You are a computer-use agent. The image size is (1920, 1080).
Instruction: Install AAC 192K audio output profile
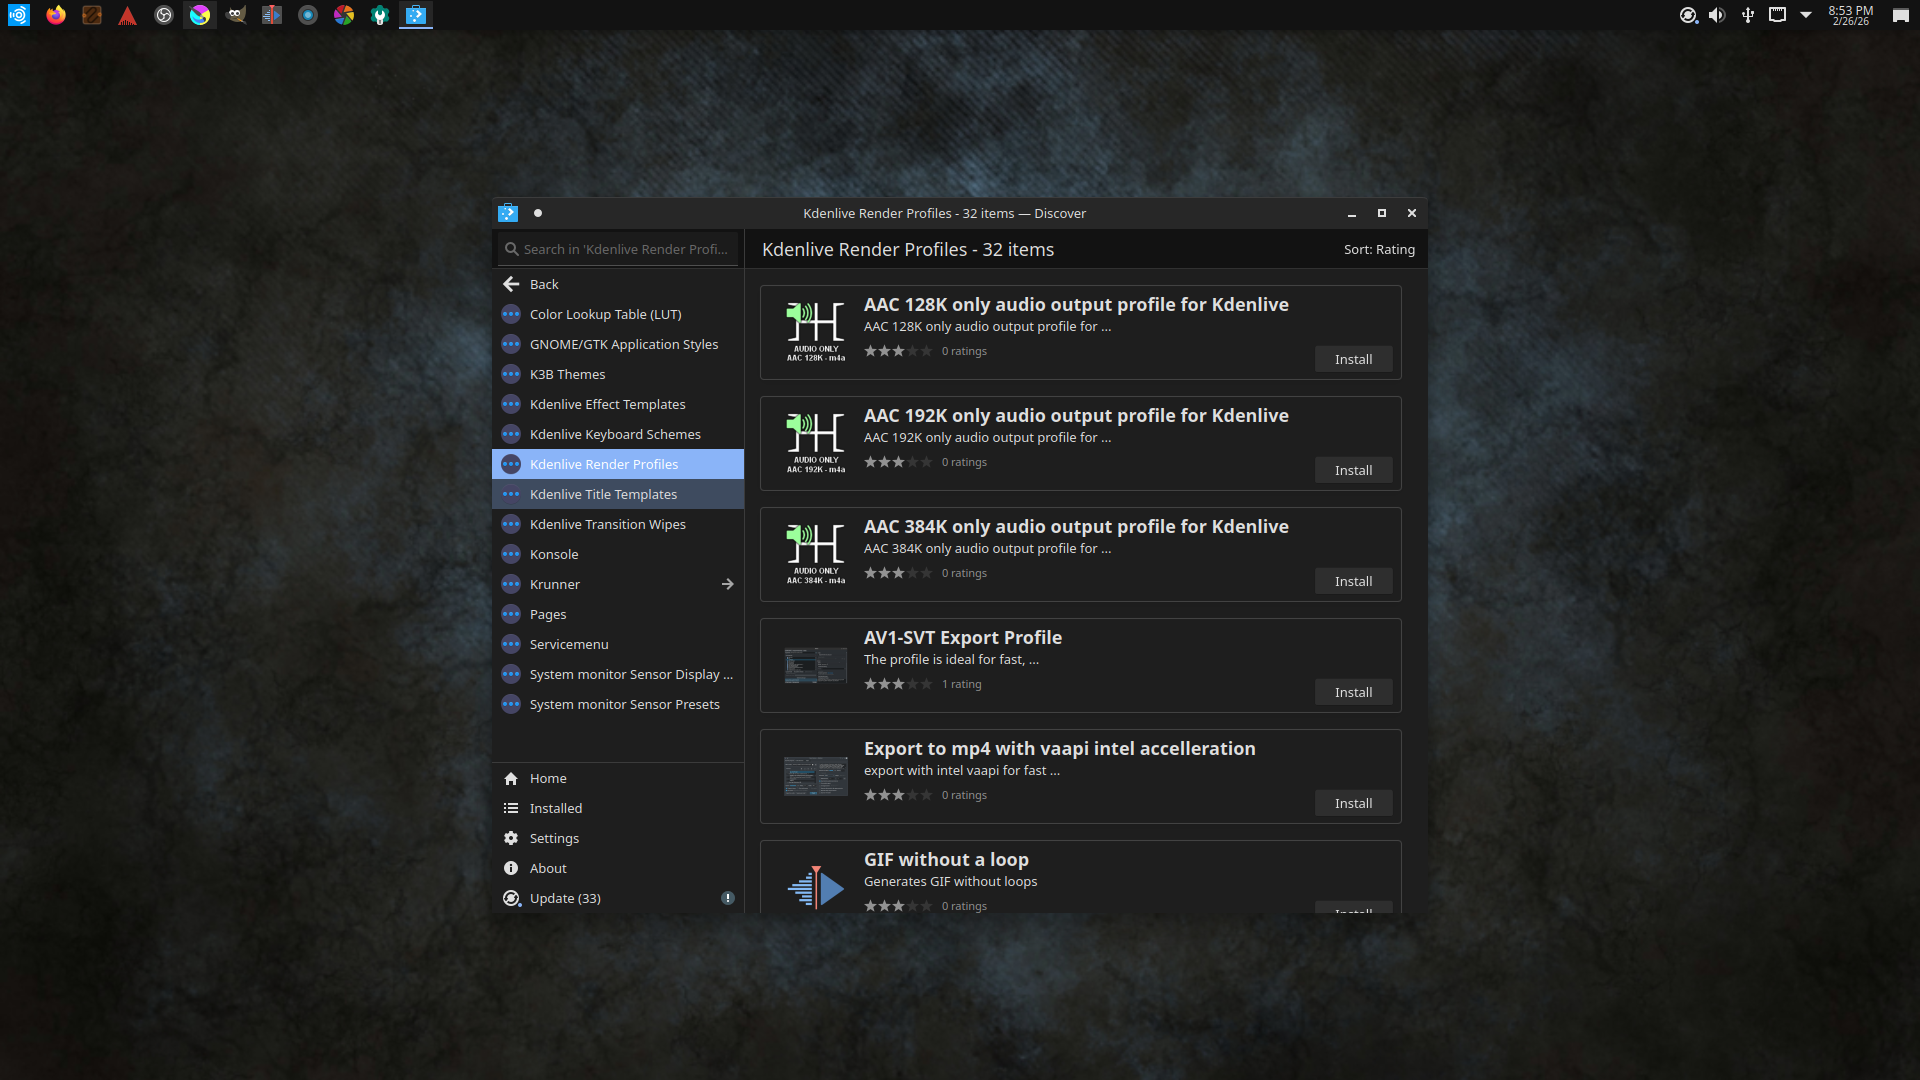pos(1353,470)
